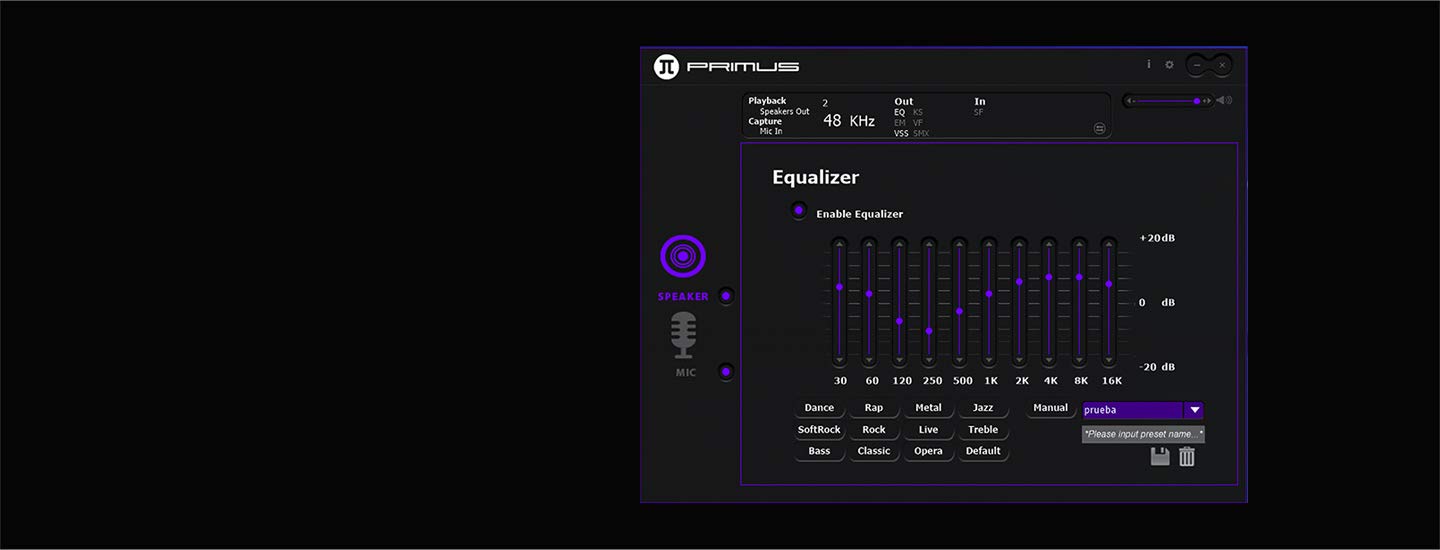Toggle the Speaker enable button
Image resolution: width=1440 pixels, height=550 pixels.
[x=726, y=296]
